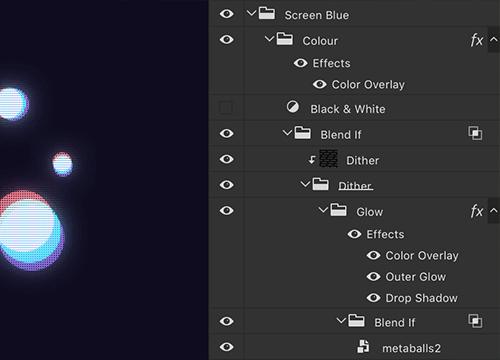Hide the clipped Dither pattern layer
The image size is (500, 360).
227,159
